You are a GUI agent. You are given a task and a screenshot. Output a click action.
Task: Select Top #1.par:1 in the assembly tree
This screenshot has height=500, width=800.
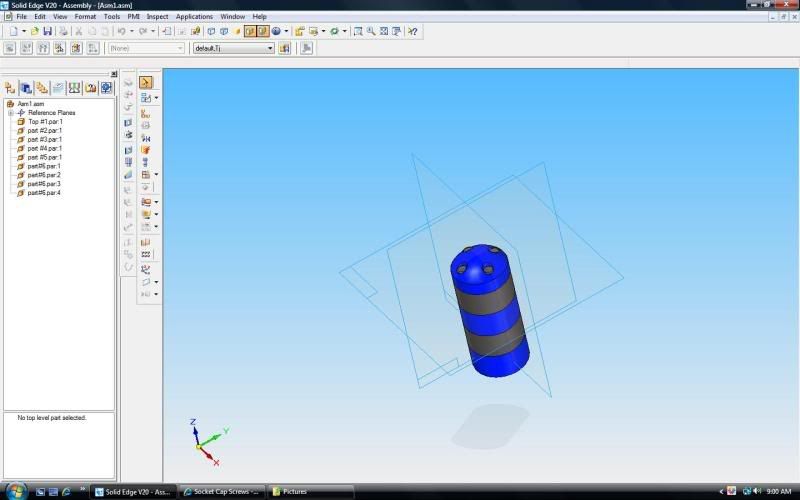coord(44,121)
